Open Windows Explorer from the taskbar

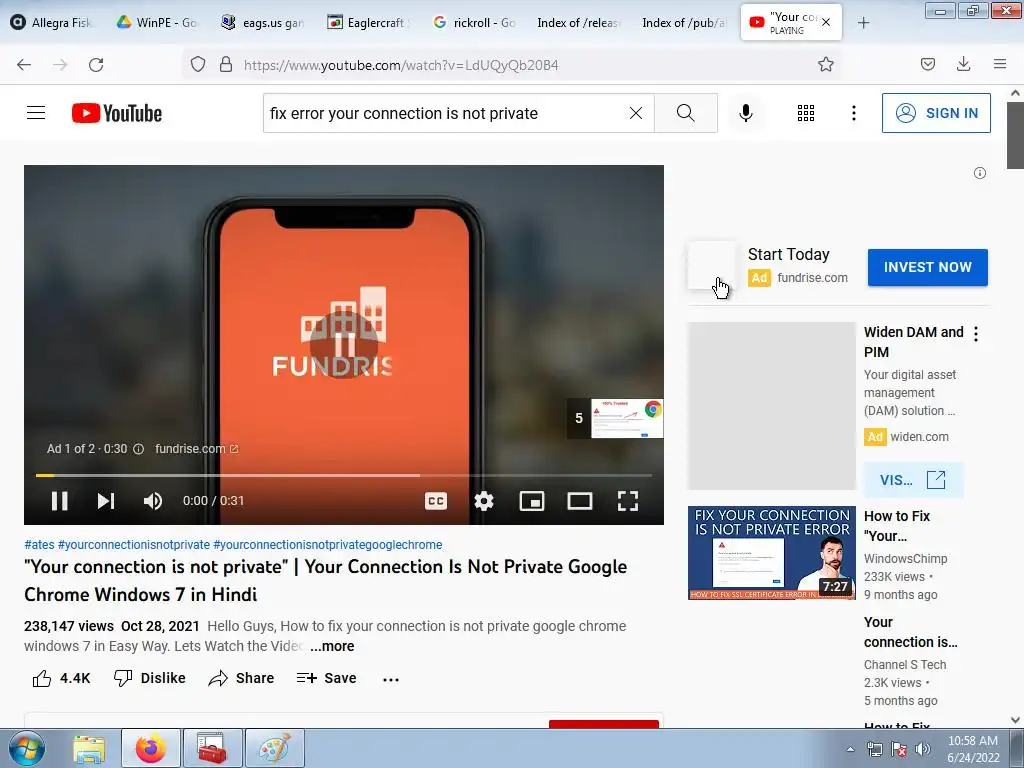tap(89, 748)
